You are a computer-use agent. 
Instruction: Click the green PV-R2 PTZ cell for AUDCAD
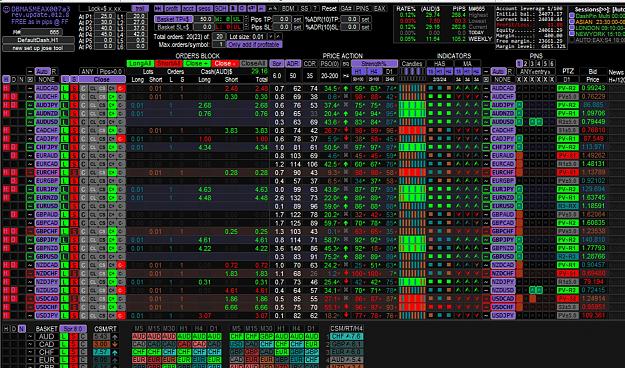pos(567,88)
